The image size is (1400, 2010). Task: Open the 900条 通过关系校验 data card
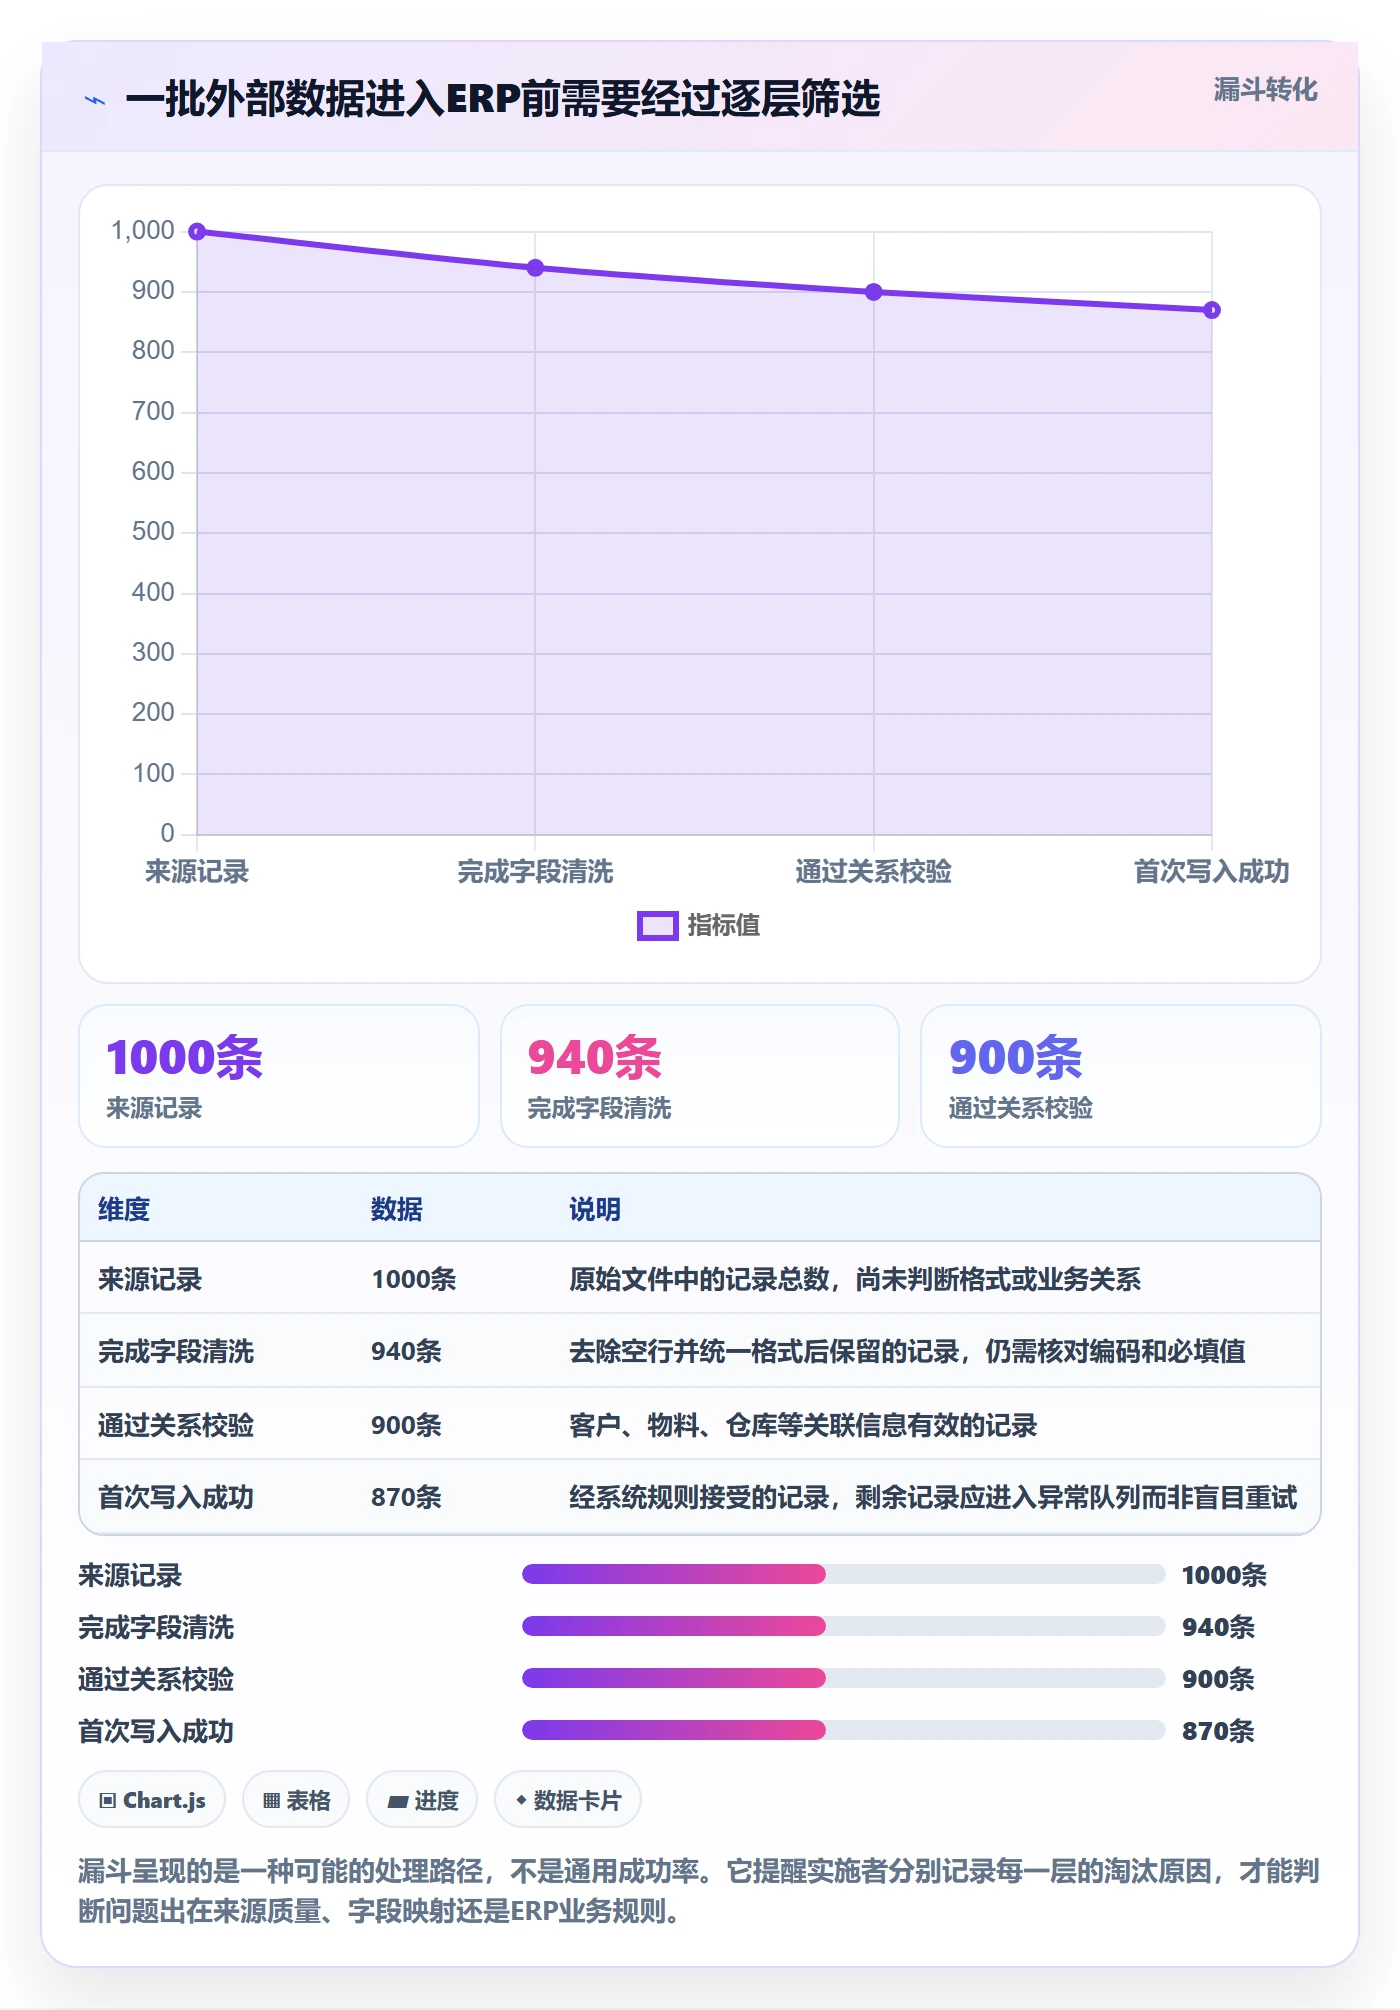pos(1121,1076)
